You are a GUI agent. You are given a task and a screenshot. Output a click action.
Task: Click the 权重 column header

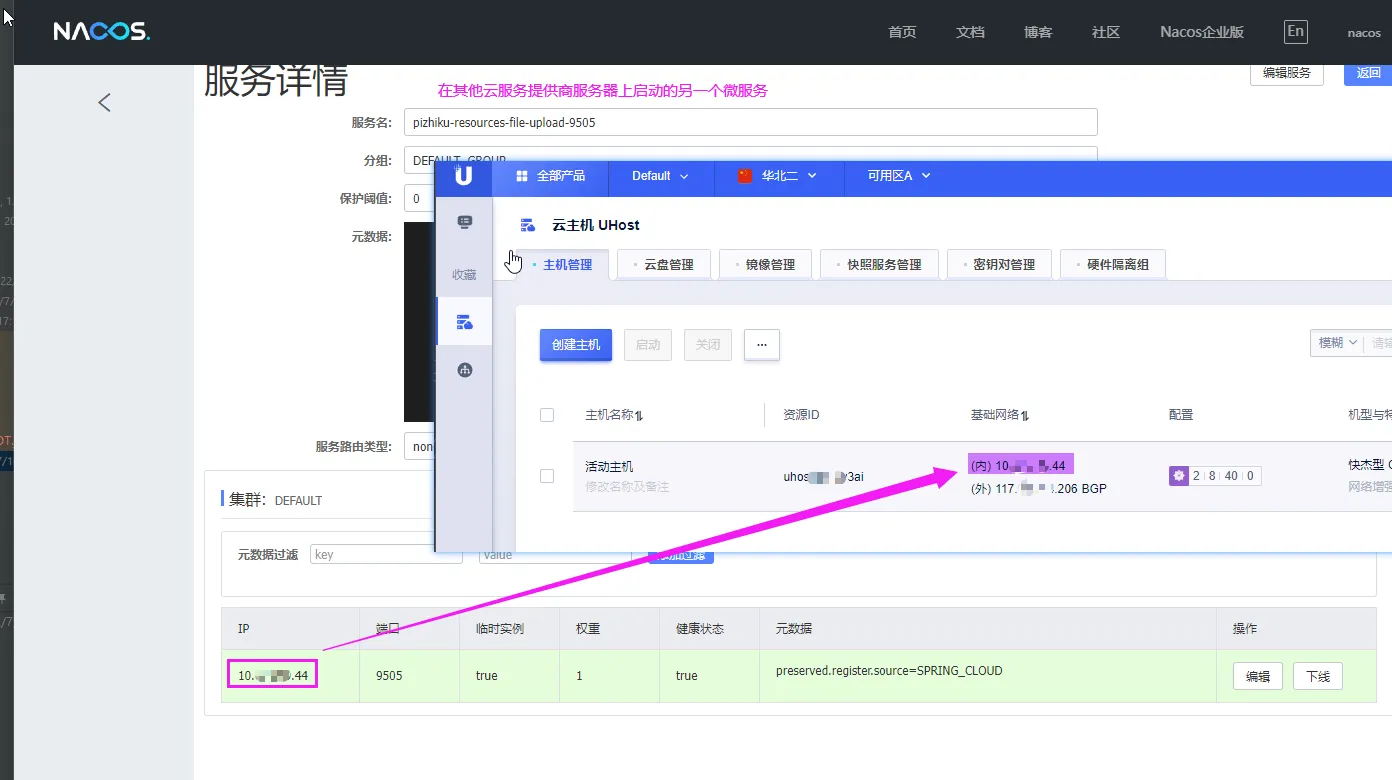click(x=588, y=629)
